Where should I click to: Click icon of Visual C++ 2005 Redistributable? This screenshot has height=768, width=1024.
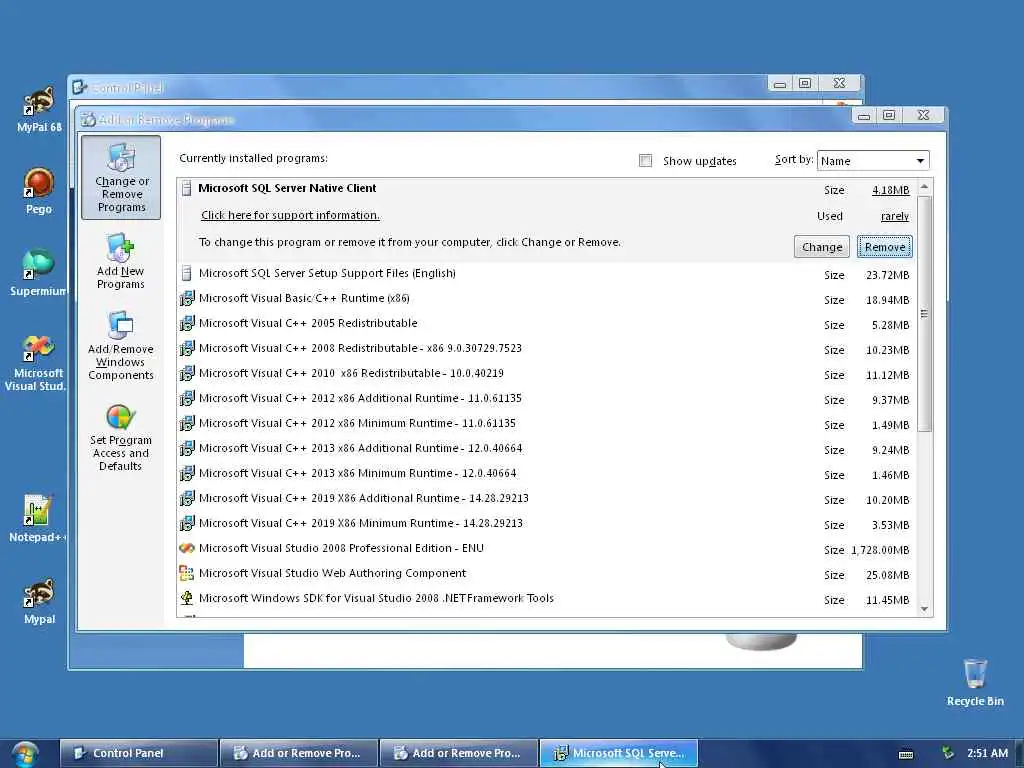click(187, 323)
